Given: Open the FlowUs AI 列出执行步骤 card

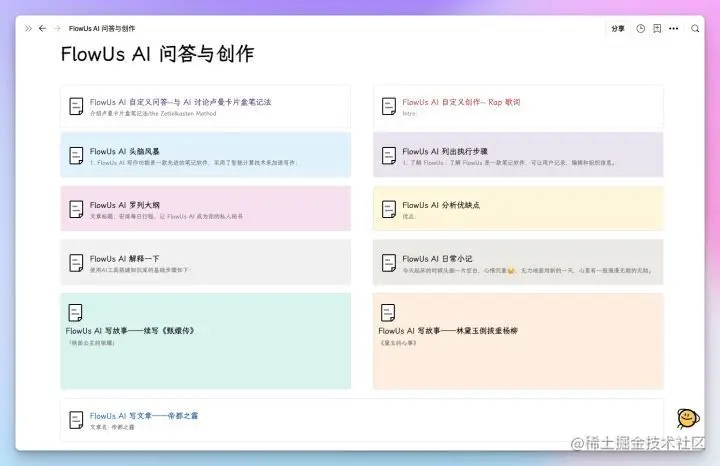Looking at the screenshot, I should click(518, 155).
